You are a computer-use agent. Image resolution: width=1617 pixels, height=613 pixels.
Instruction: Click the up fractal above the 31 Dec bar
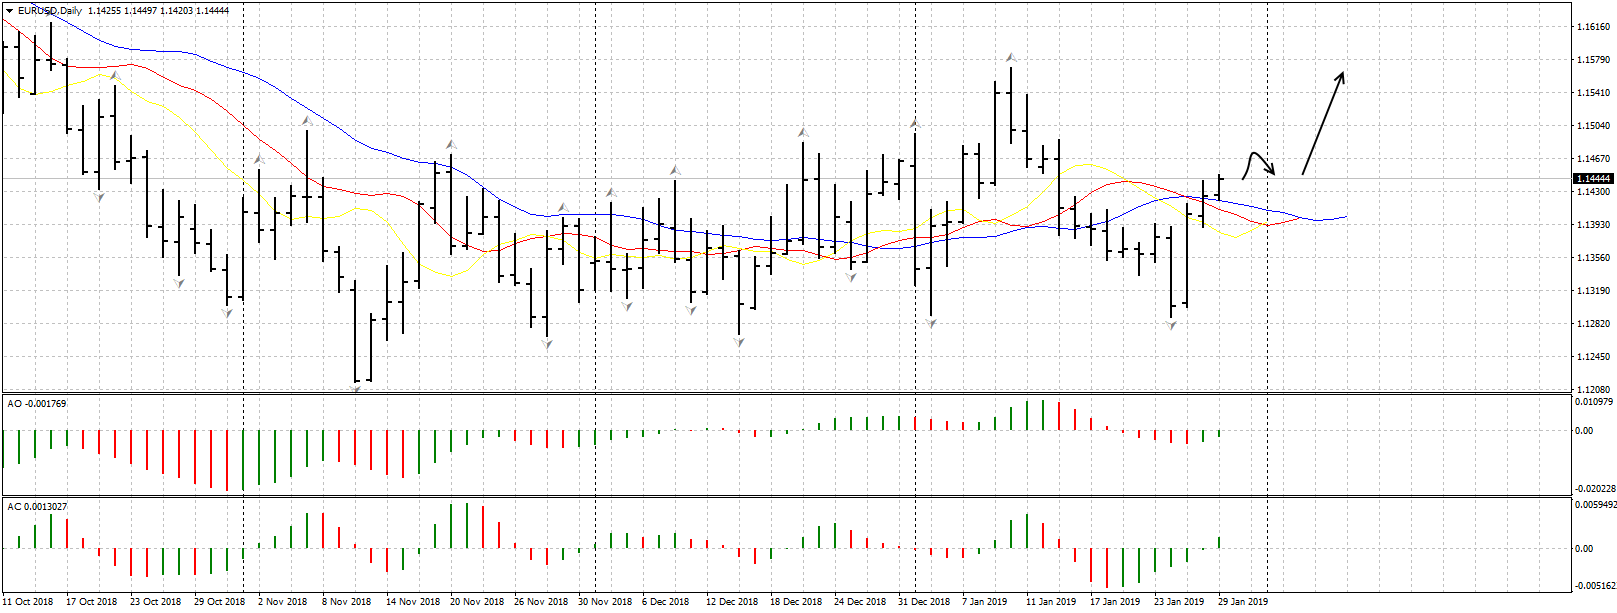[x=914, y=124]
